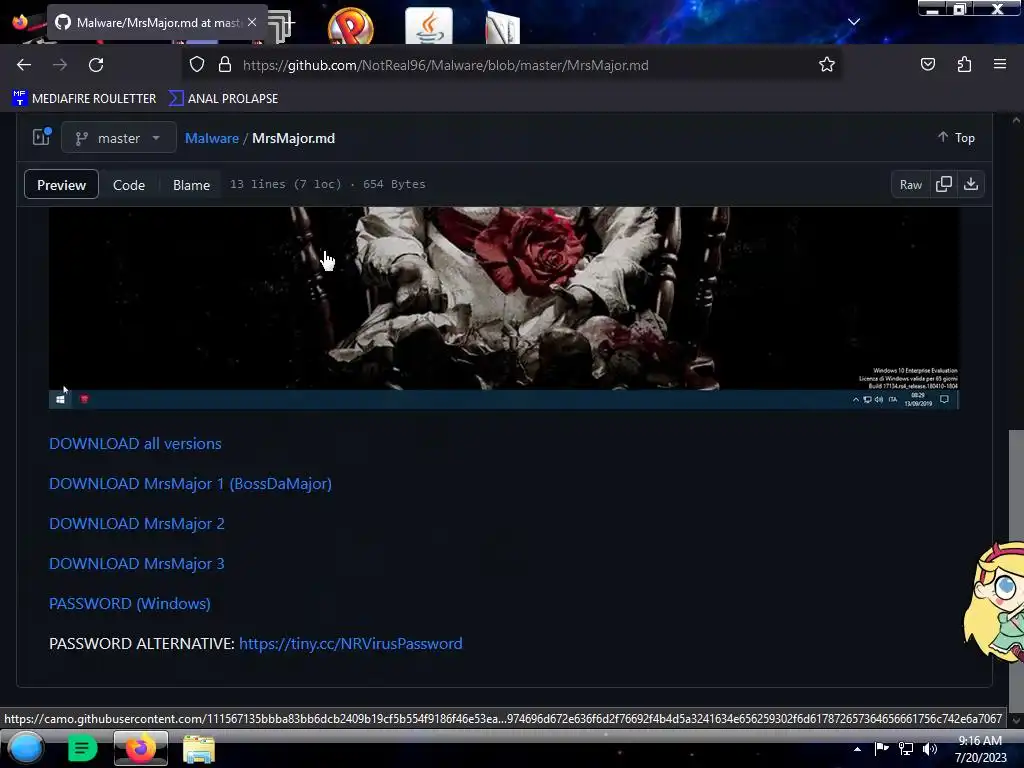Open the Action Center flag icon
1024x768 pixels.
click(x=882, y=748)
